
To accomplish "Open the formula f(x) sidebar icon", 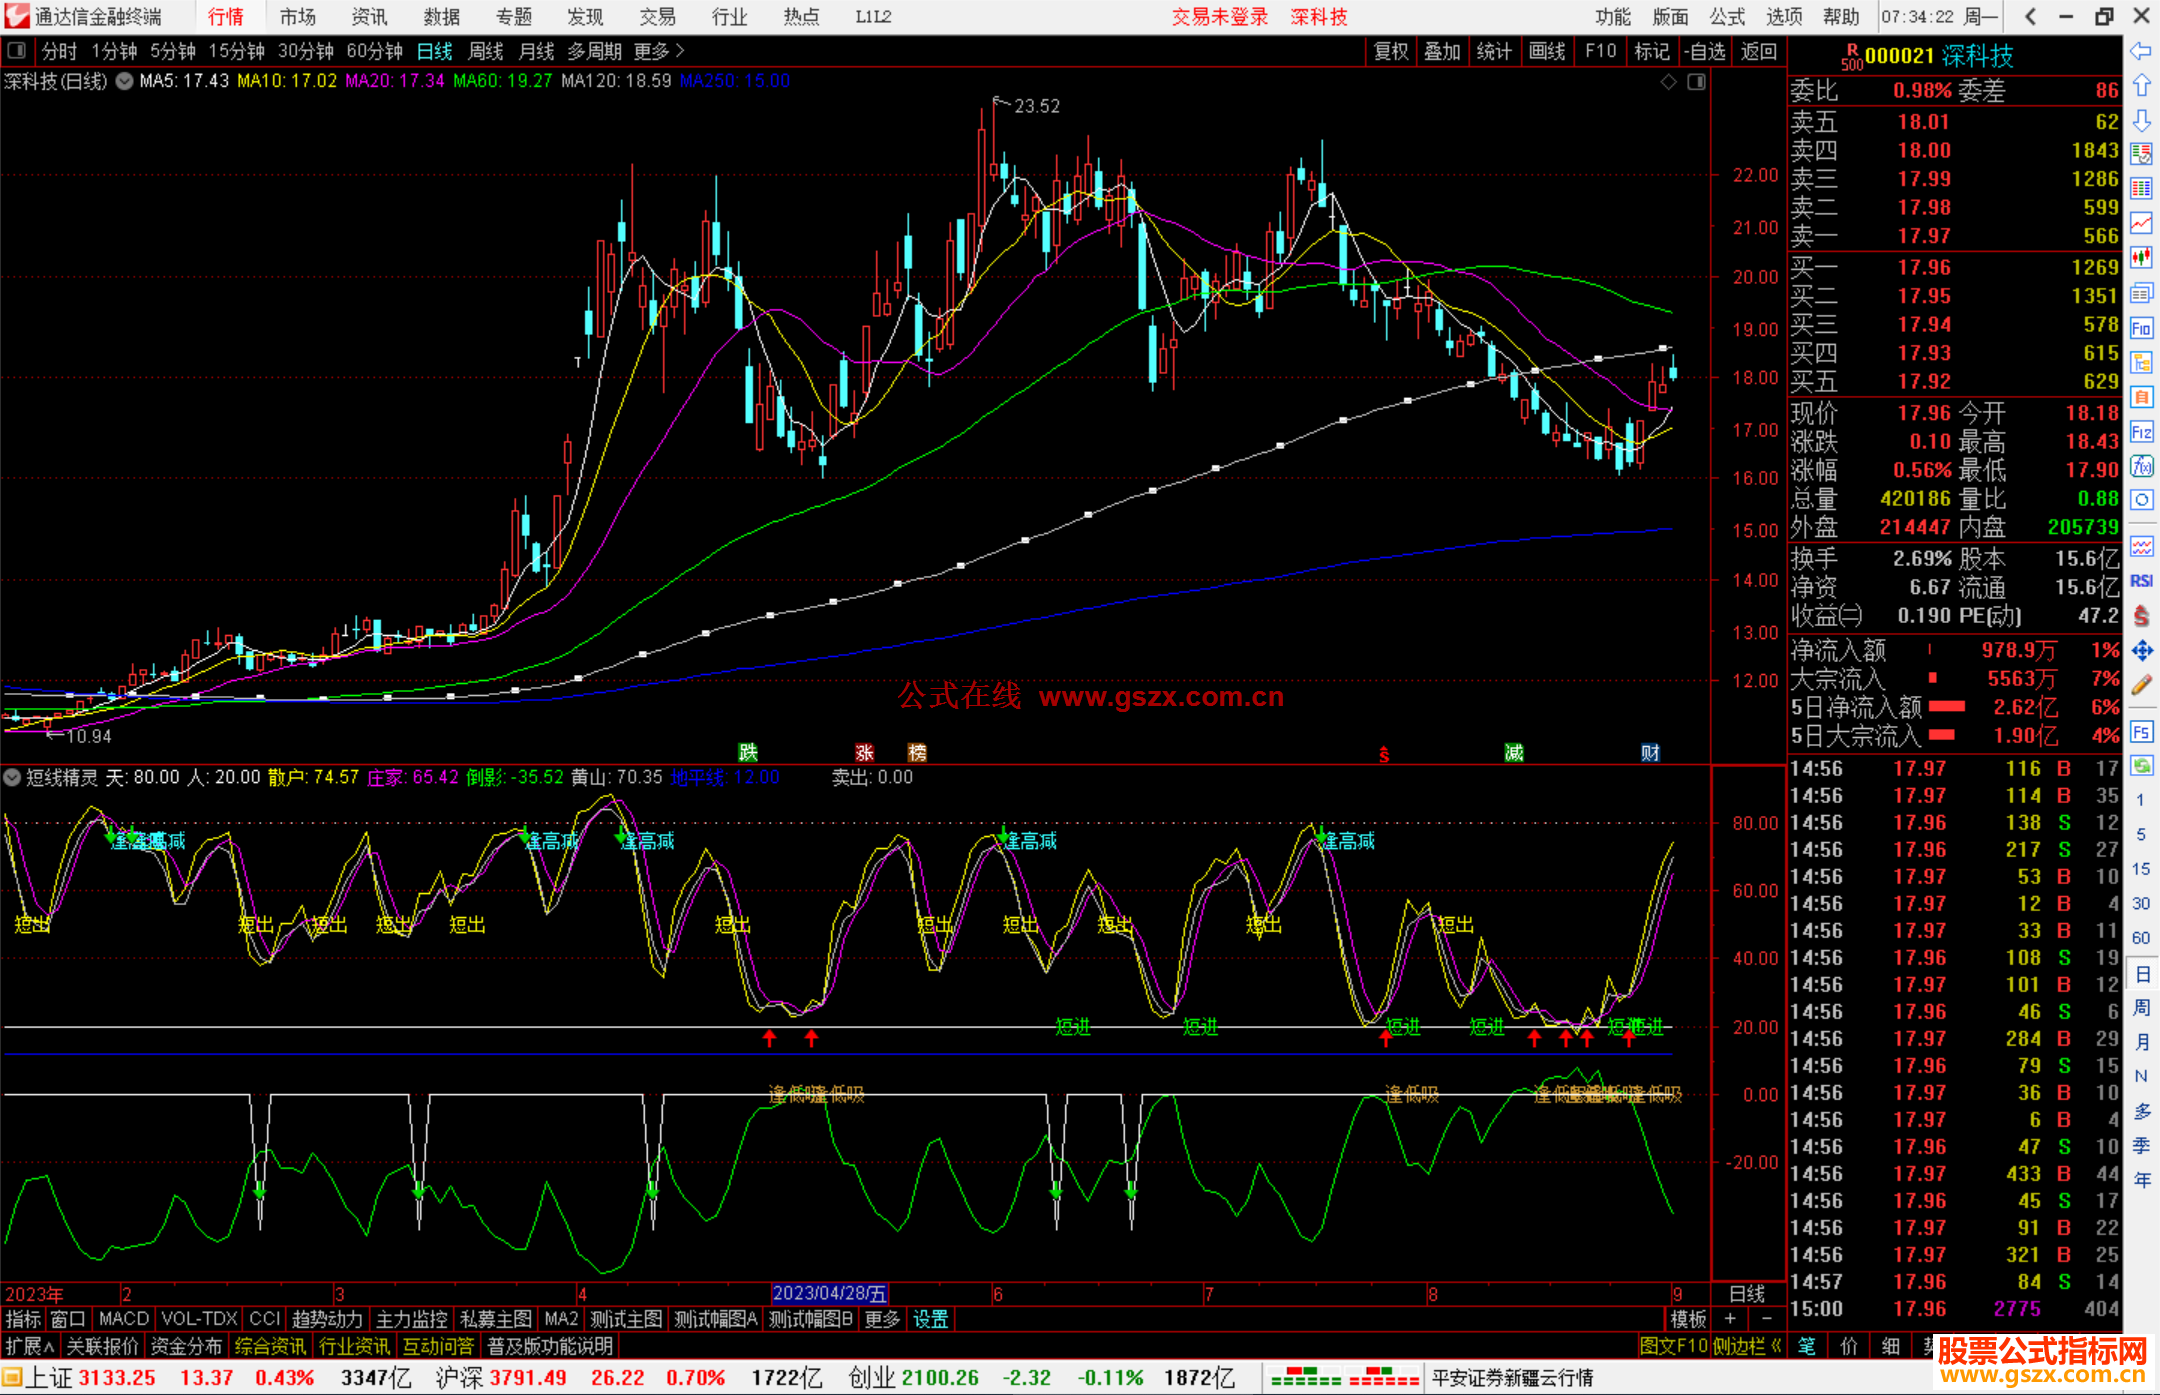I will pyautogui.click(x=2141, y=466).
